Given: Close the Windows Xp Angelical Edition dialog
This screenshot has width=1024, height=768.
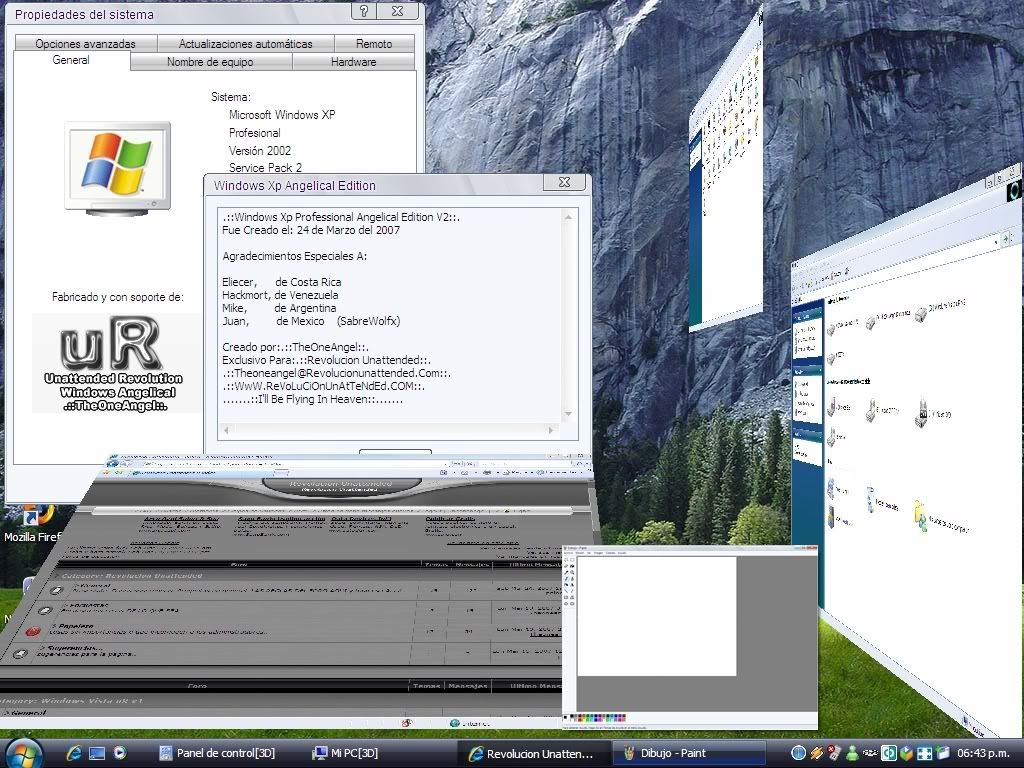Looking at the screenshot, I should pos(564,183).
